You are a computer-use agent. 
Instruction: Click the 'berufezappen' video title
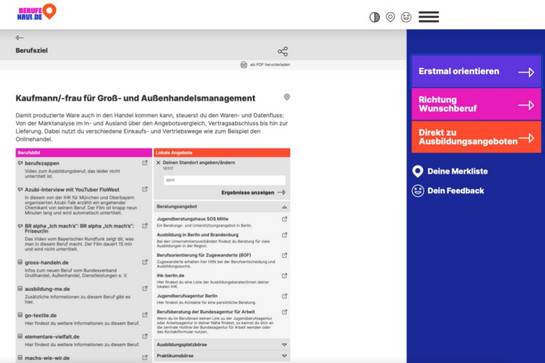pos(42,163)
